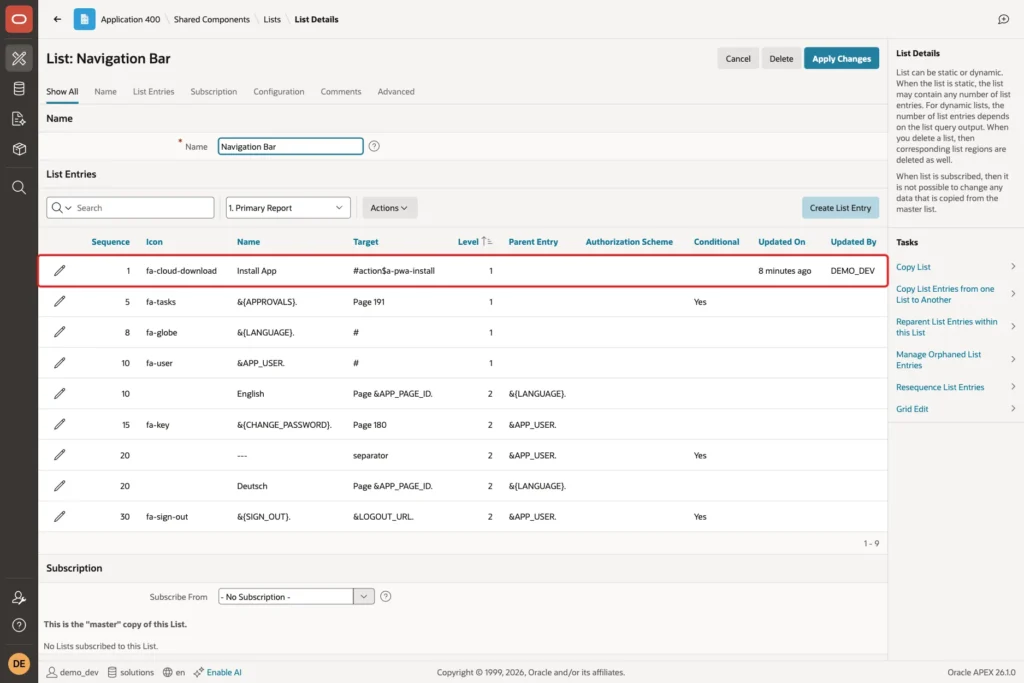1024x683 pixels.
Task: Click the sidebar search magnifier icon
Action: (x=19, y=187)
